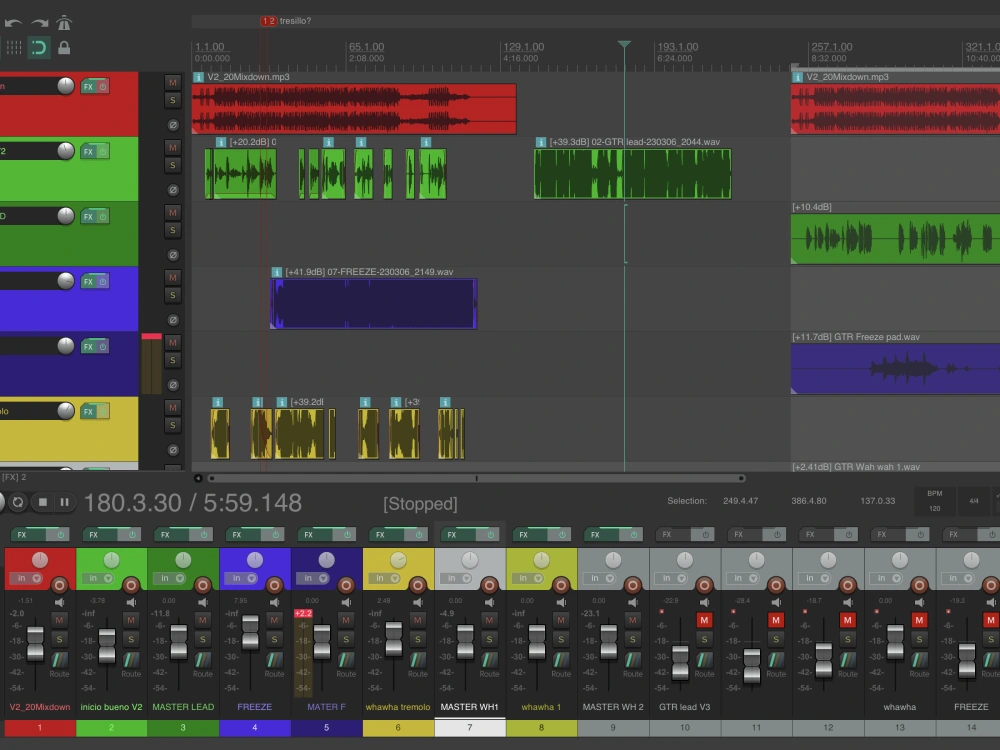The image size is (1000, 750).
Task: Open info icon on 02-GTR lead-230306_2044.wav item
Action: (541, 142)
